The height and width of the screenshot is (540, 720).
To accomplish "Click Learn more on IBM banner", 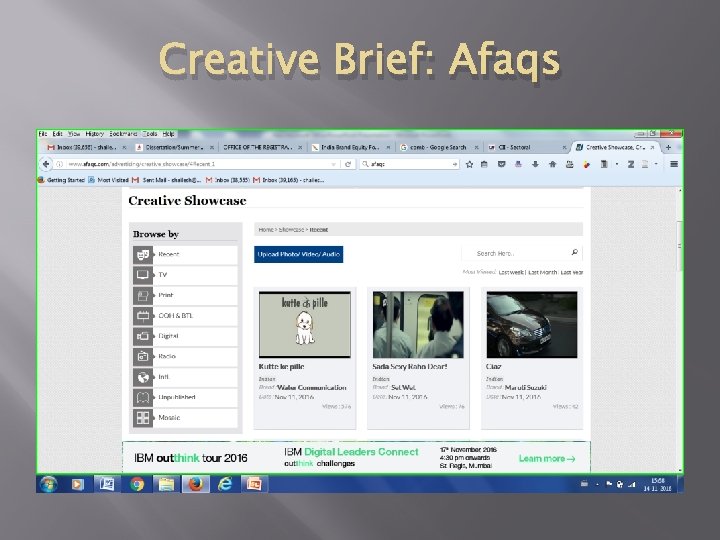I will click(x=547, y=458).
